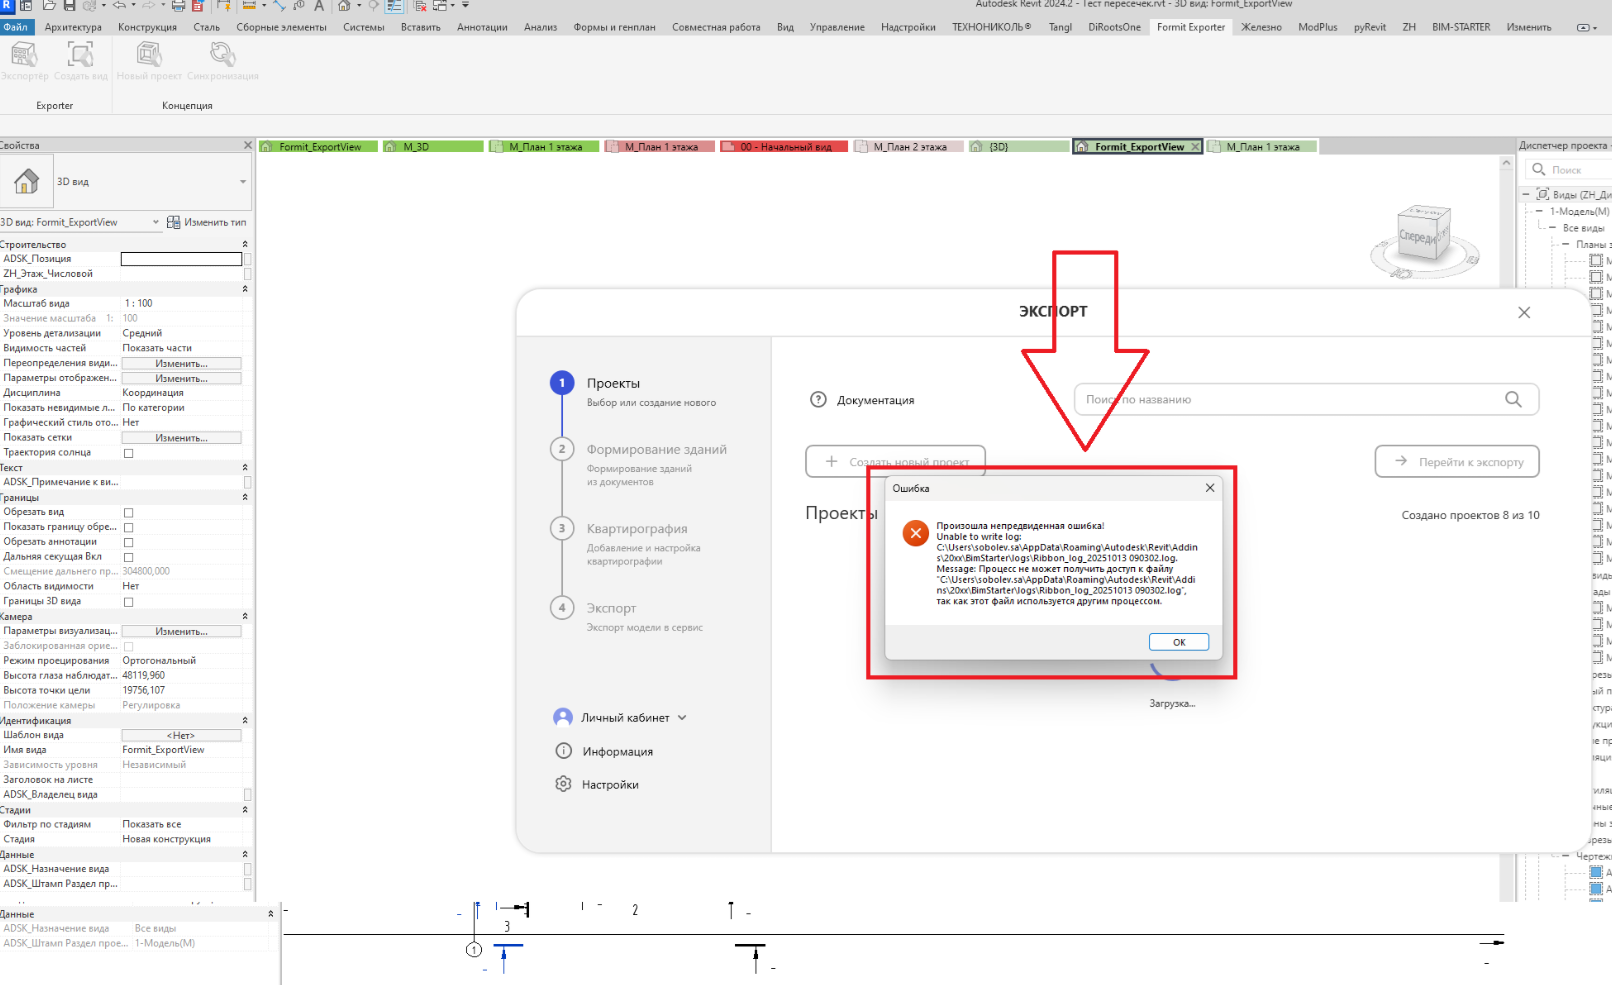Click the Изменить тип icon
The image size is (1612, 985).
[x=173, y=222]
